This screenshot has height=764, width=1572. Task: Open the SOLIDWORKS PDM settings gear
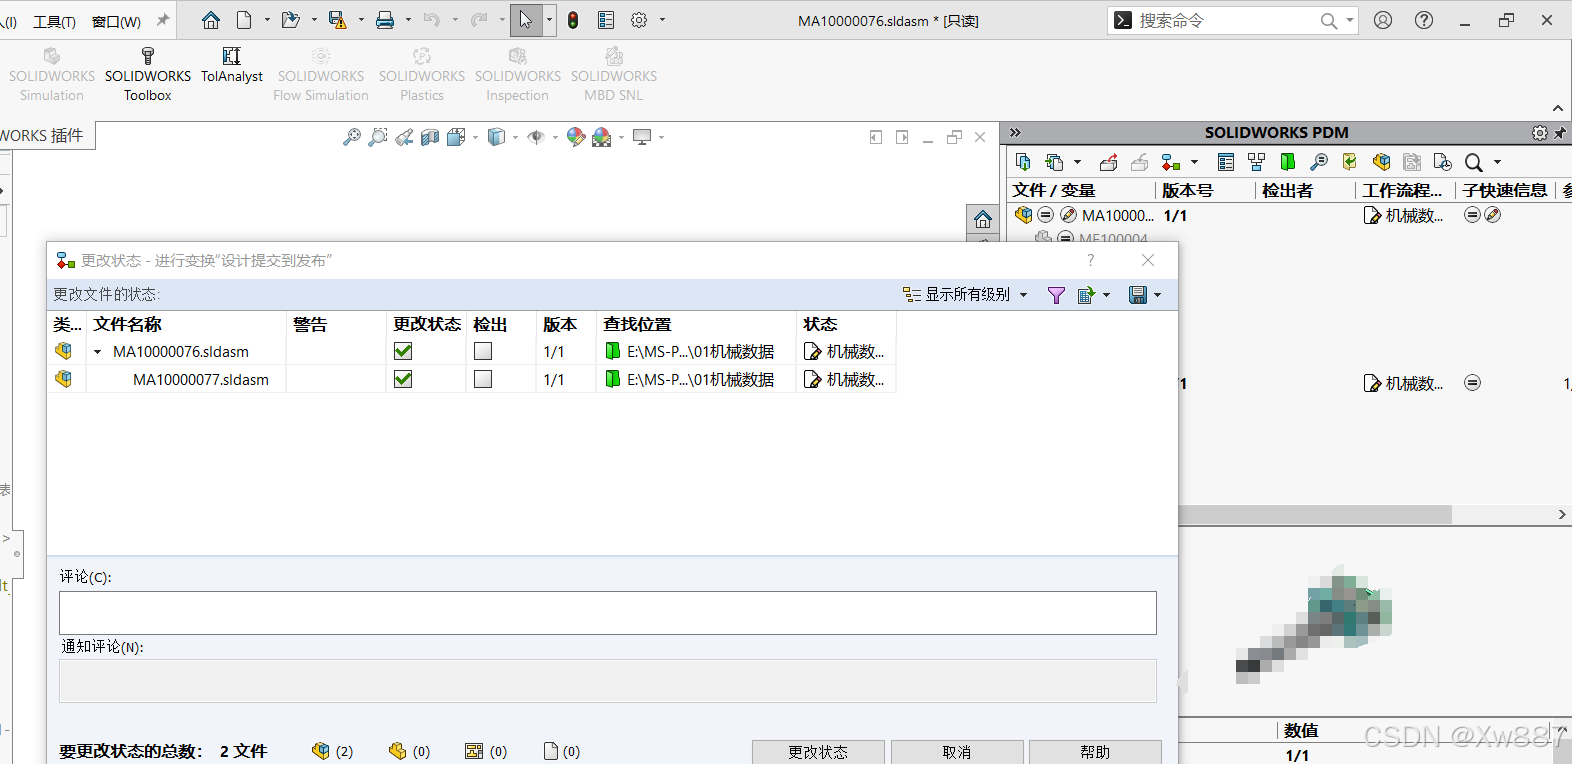[1540, 132]
